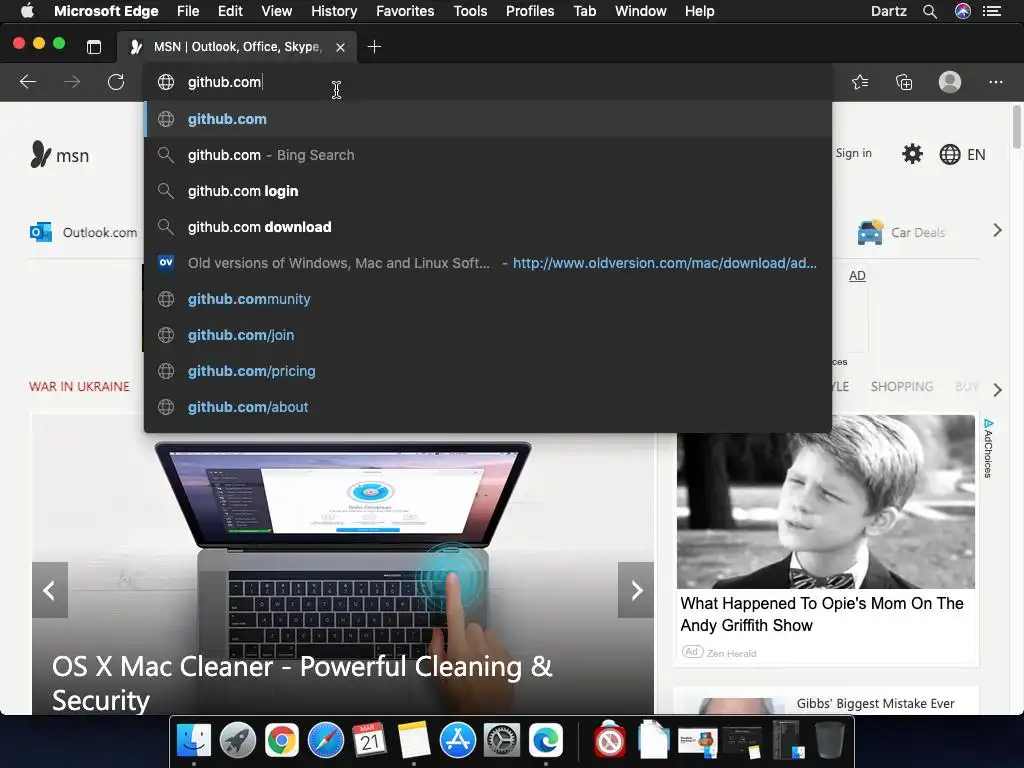Open the Outlook.com shortcut
This screenshot has width=1024, height=768.
pos(84,232)
